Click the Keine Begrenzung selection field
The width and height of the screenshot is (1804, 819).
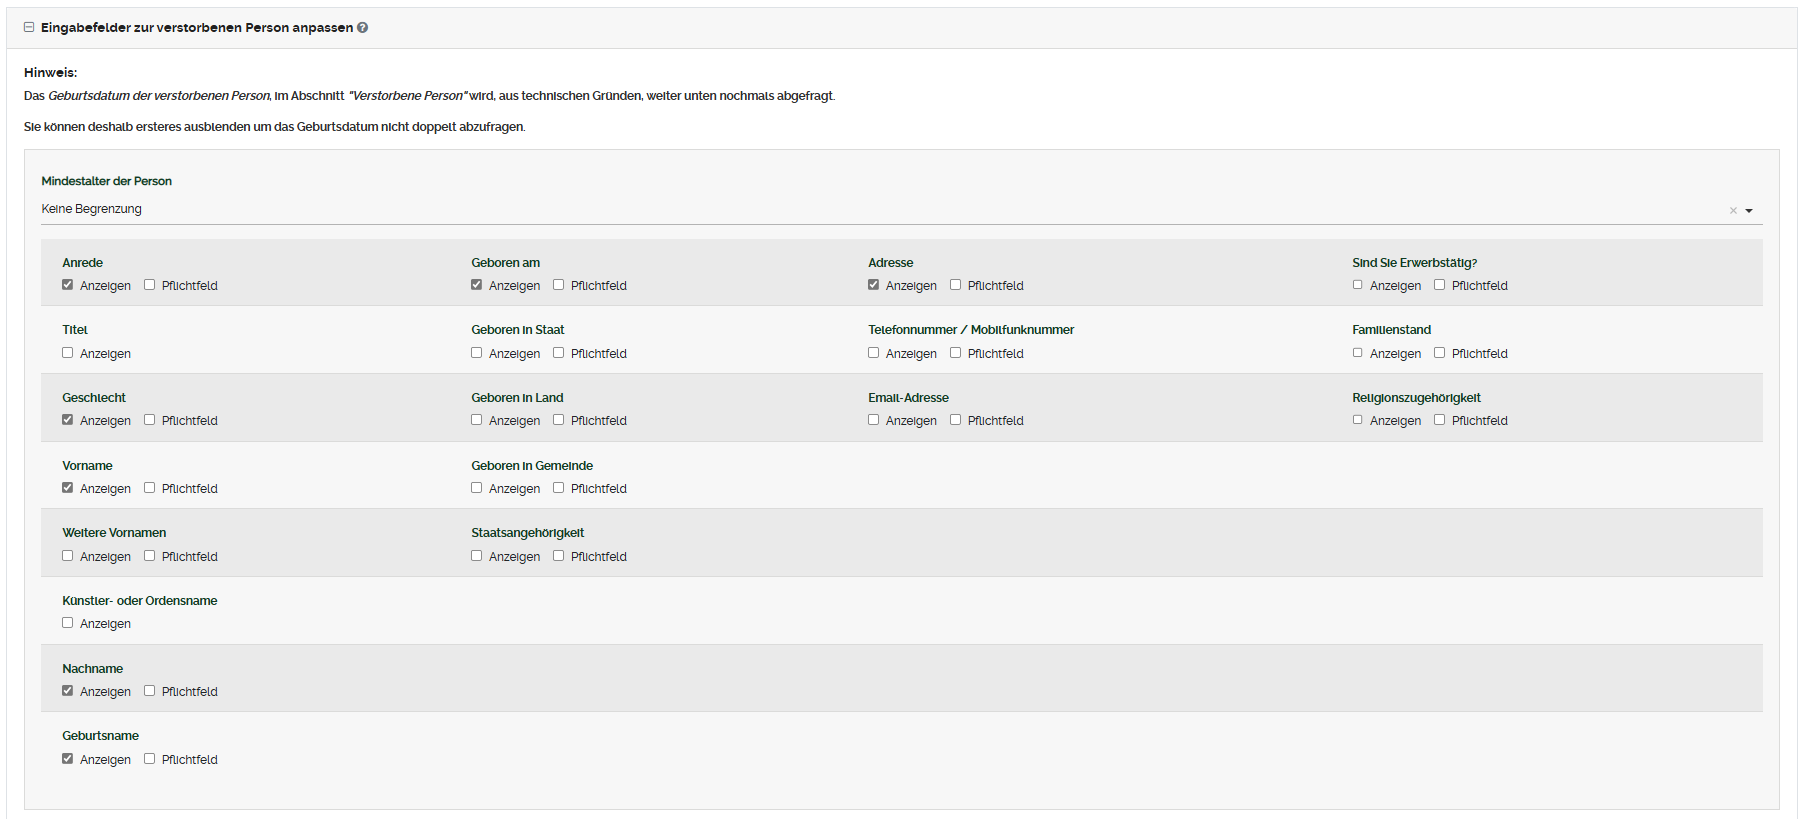(x=880, y=209)
